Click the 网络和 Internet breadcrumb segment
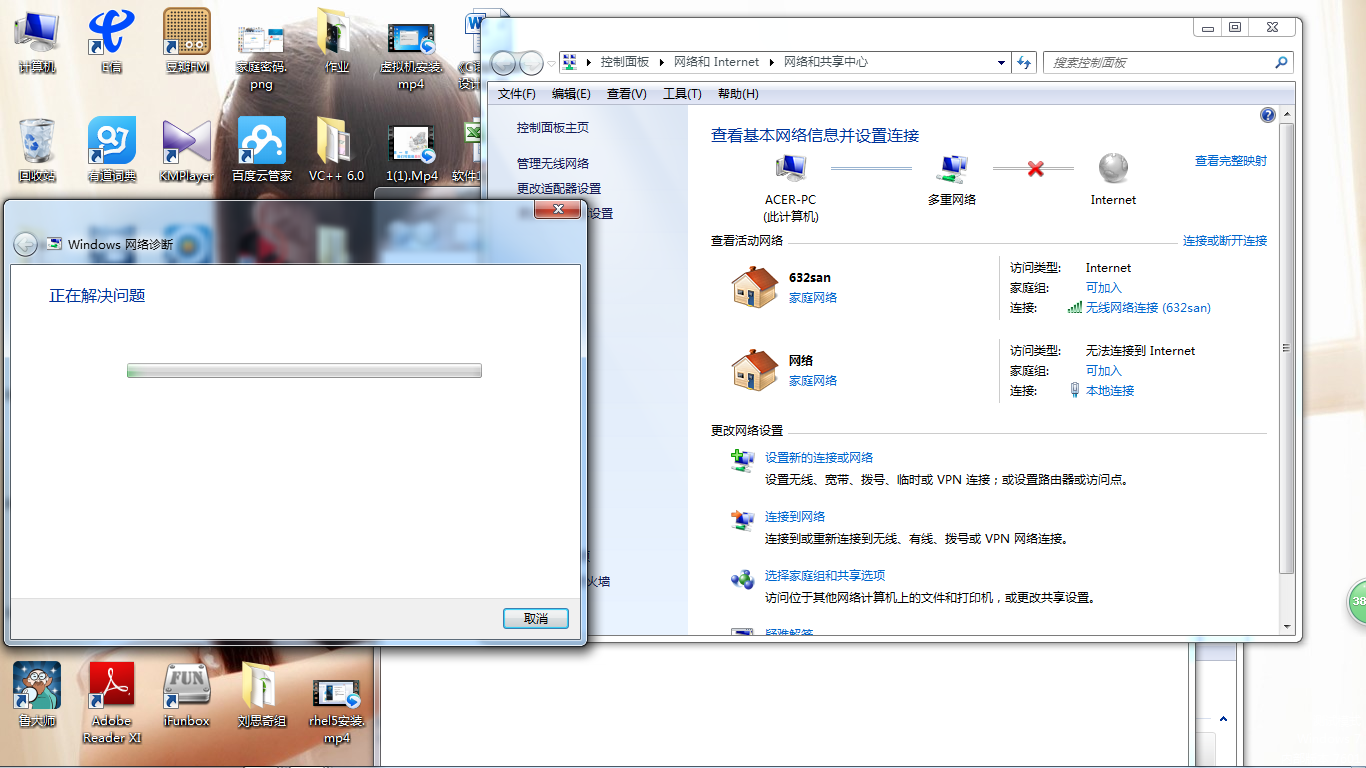Image resolution: width=1366 pixels, height=768 pixels. pos(716,62)
